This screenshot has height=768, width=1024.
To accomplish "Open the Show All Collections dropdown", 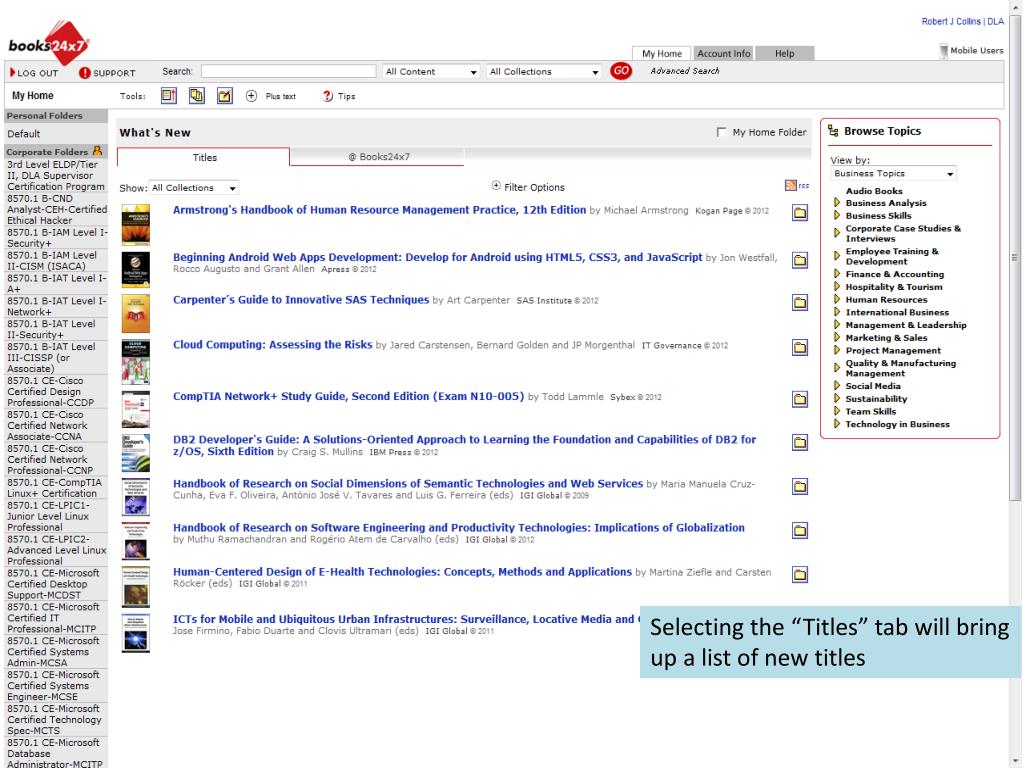I will [x=194, y=188].
